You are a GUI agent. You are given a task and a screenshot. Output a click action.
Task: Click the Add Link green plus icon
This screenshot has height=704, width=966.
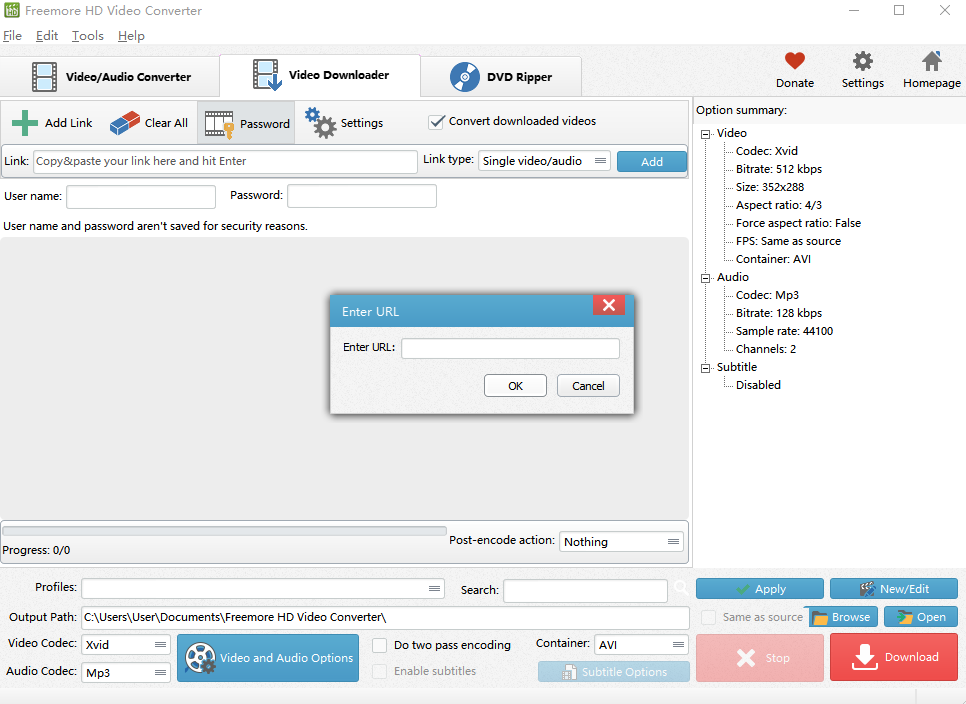point(25,123)
